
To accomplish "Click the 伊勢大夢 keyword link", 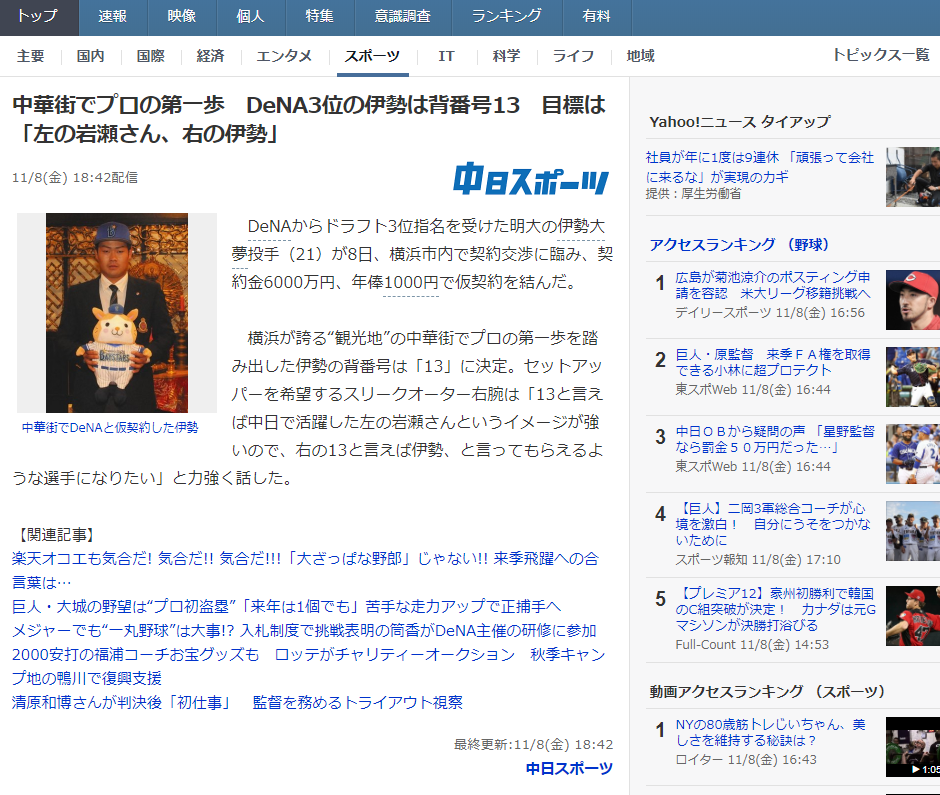I will pos(581,227).
